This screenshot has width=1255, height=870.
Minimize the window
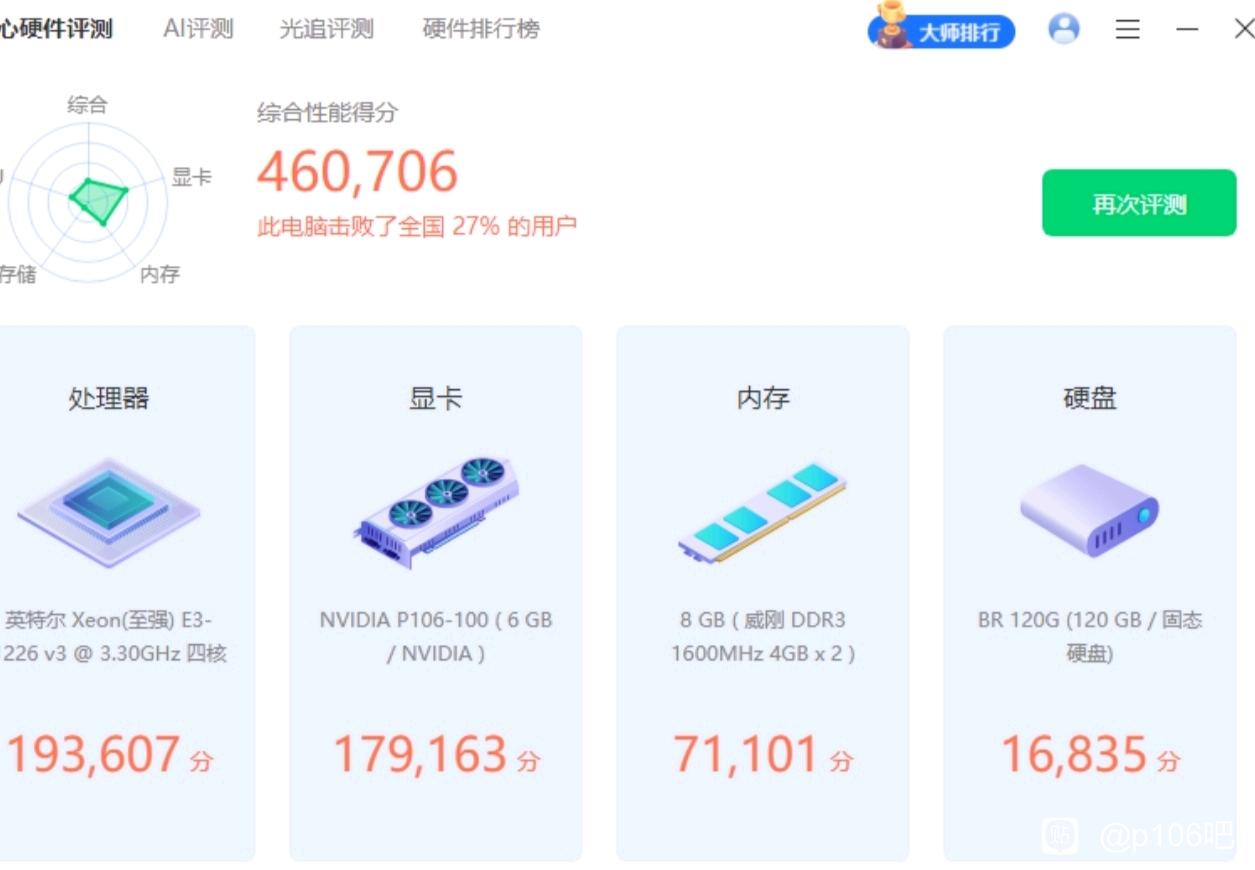(x=1187, y=30)
